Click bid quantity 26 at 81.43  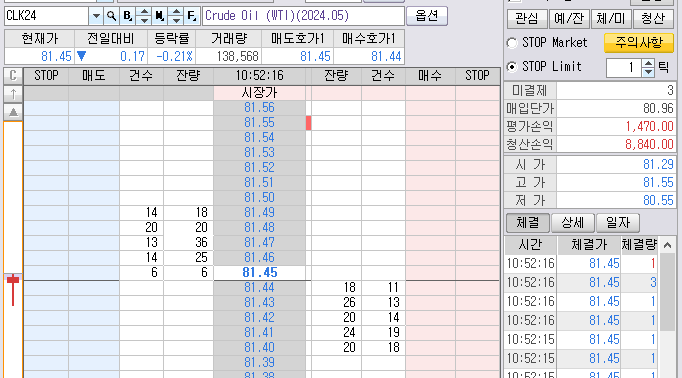pos(336,303)
